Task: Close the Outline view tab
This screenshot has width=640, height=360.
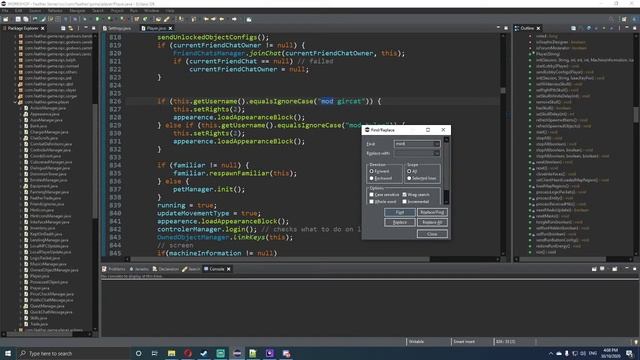Action: tap(538, 28)
